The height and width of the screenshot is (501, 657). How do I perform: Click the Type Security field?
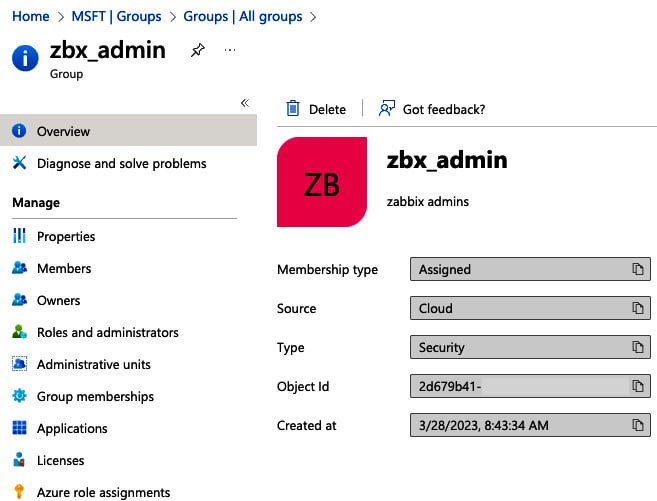point(530,347)
